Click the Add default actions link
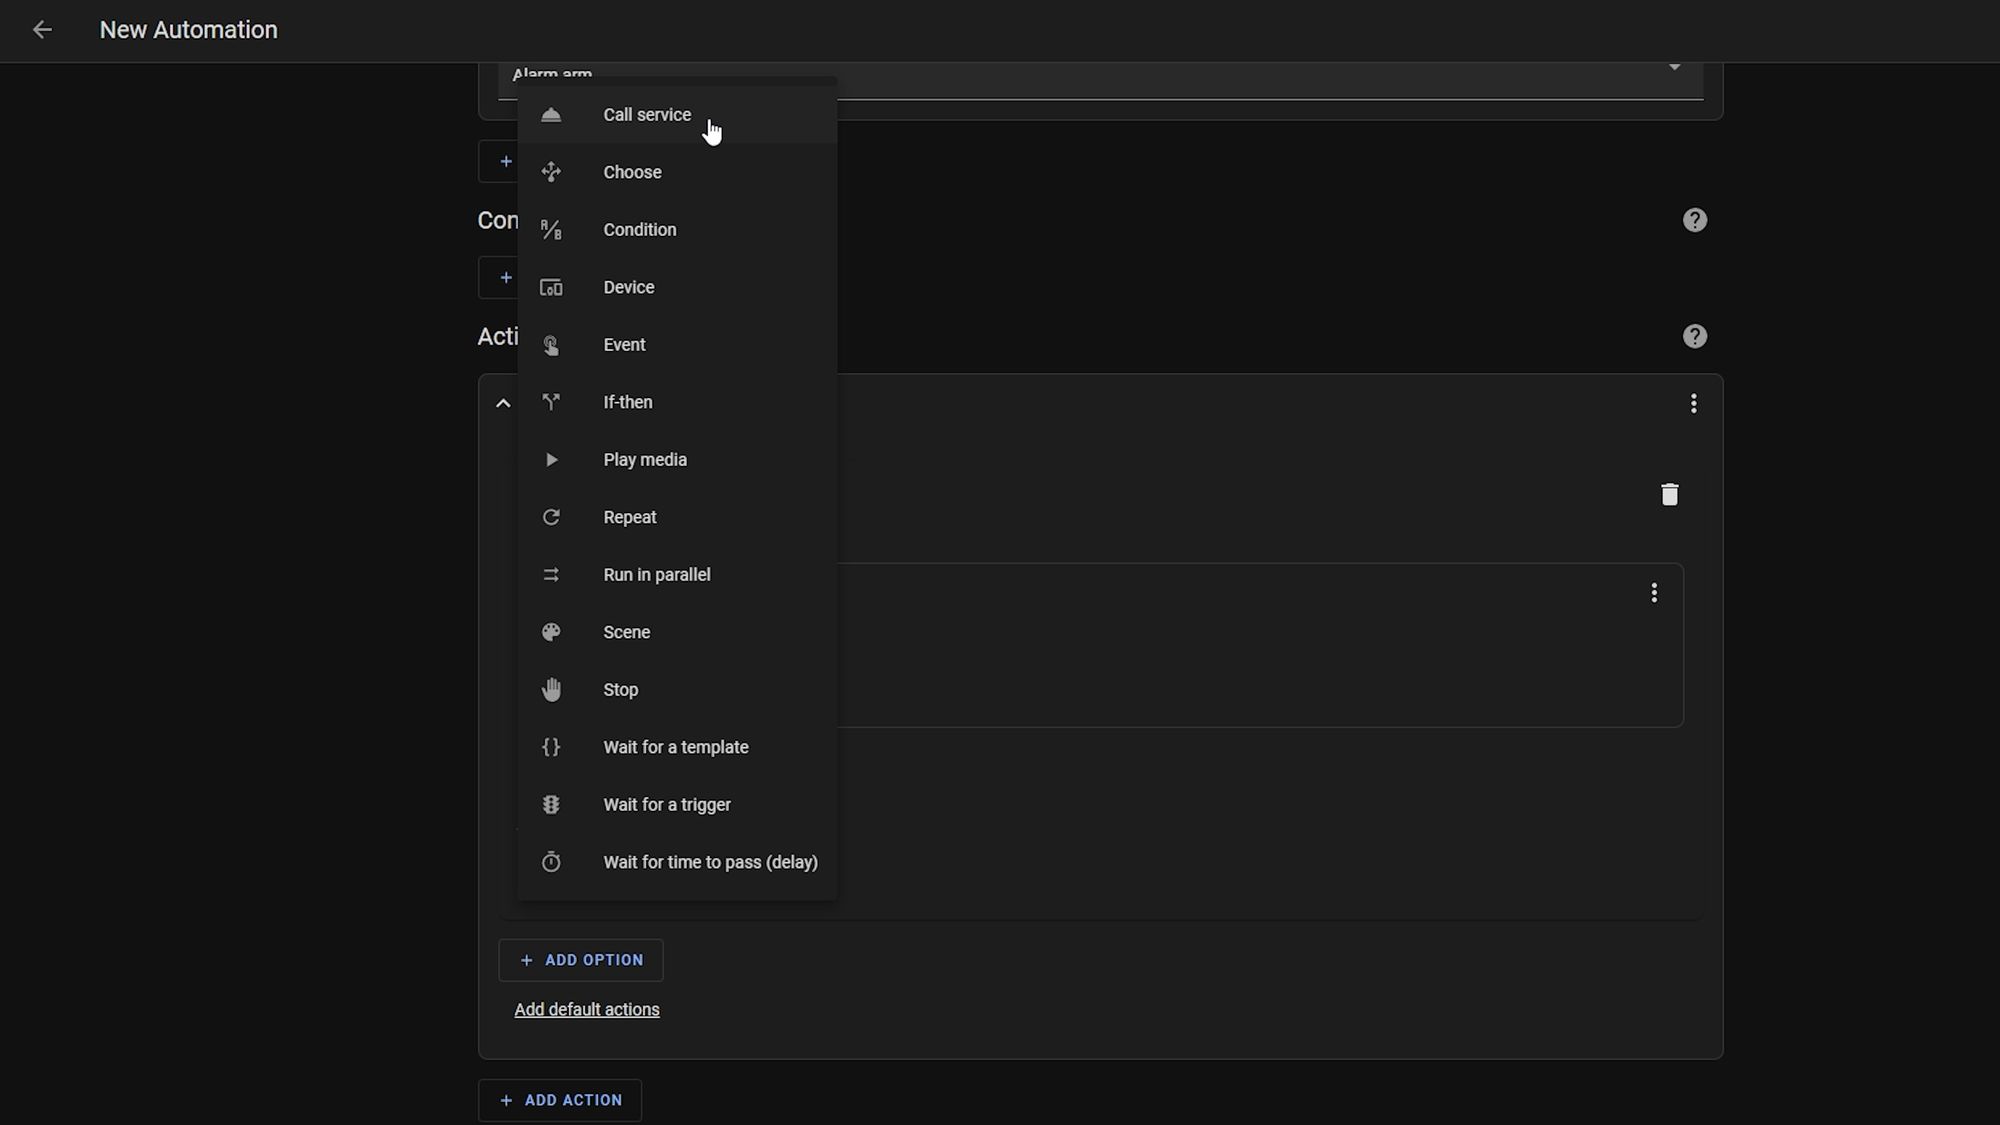Viewport: 2000px width, 1125px height. pyautogui.click(x=587, y=1008)
